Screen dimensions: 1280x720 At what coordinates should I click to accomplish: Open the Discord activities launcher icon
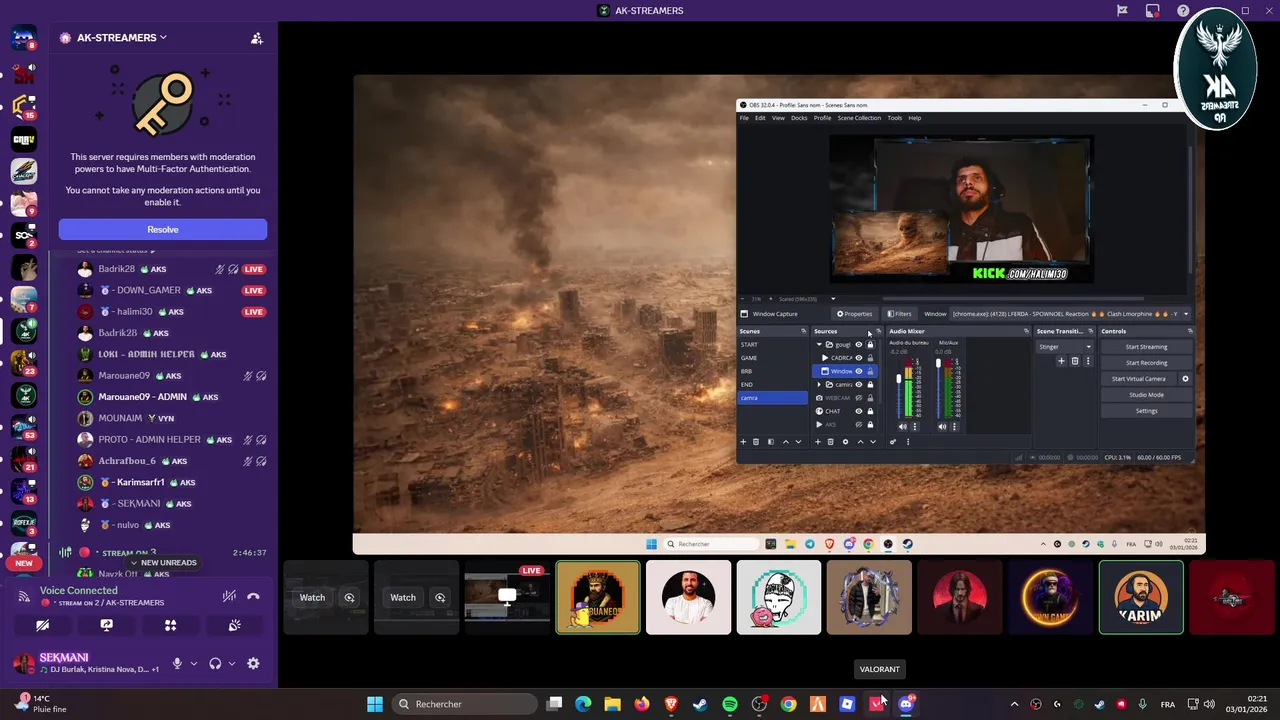pos(170,625)
